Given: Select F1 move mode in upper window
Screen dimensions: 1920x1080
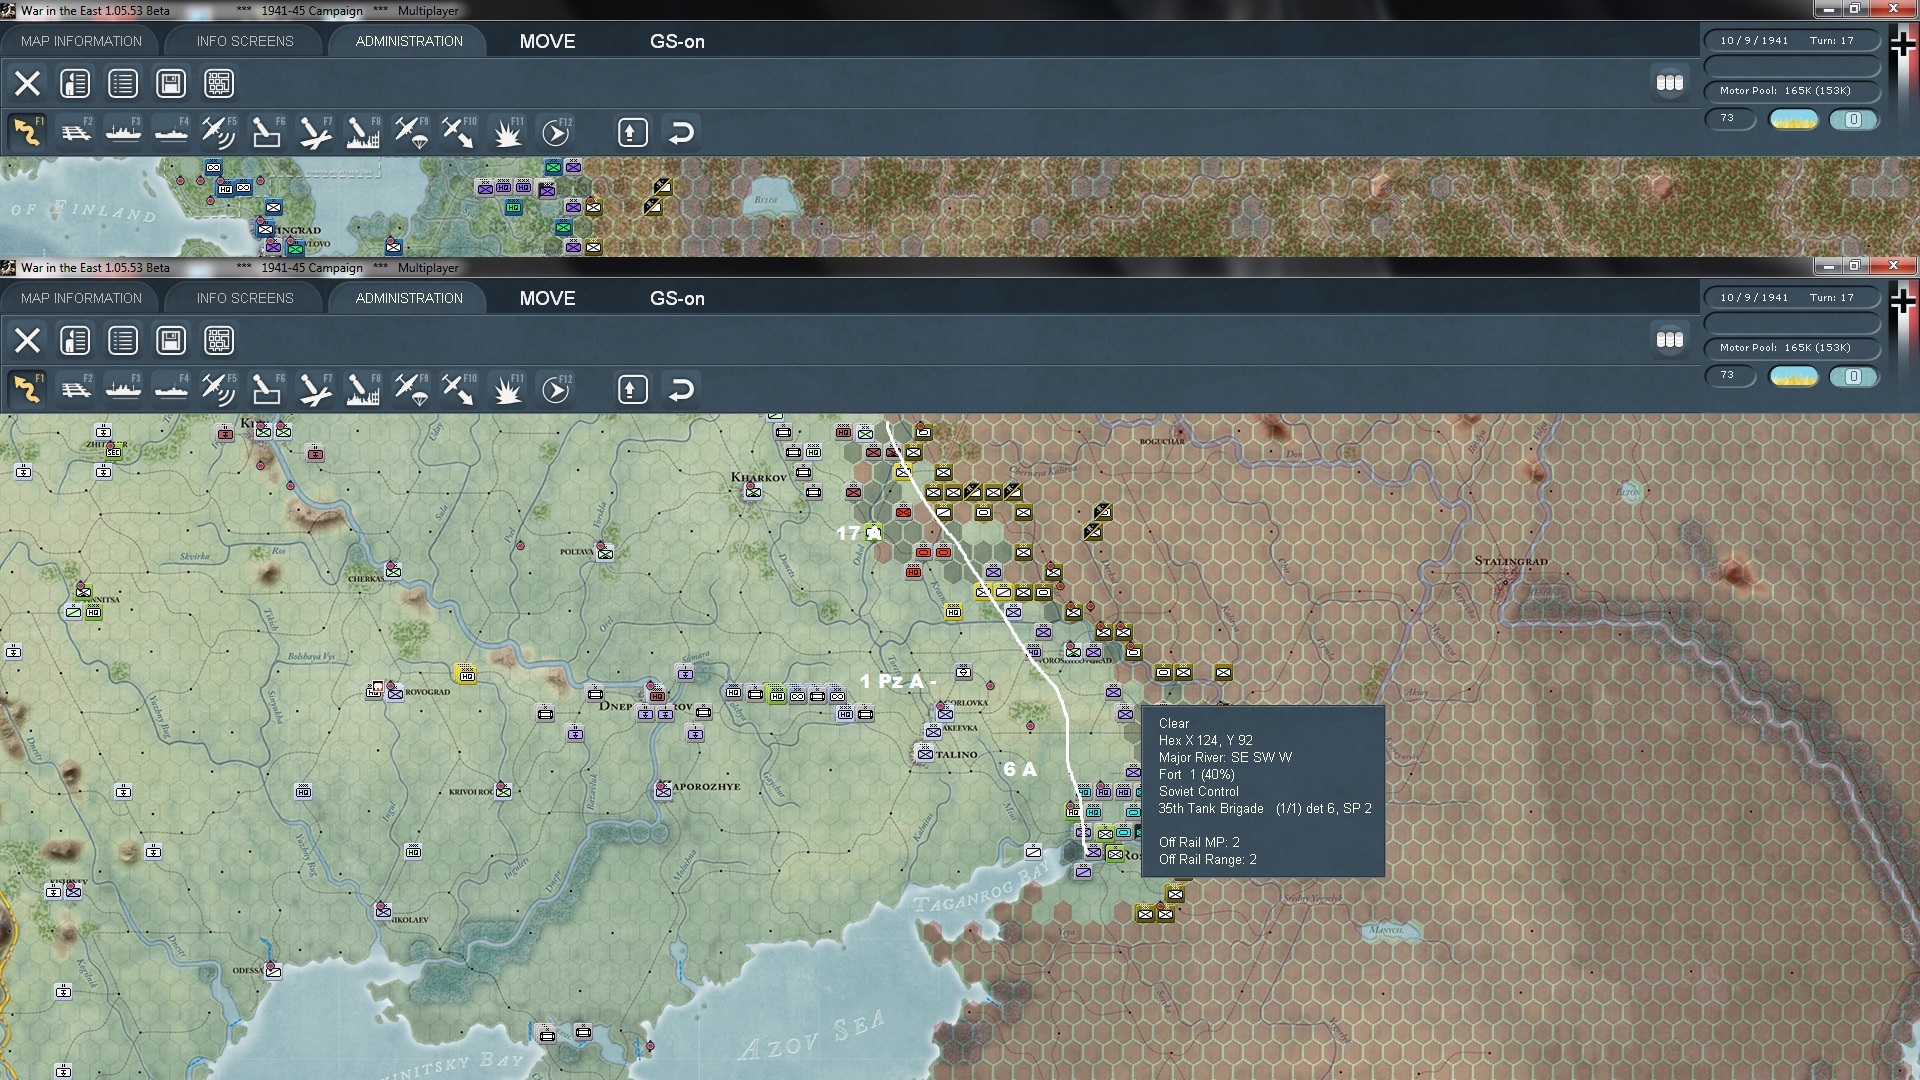Looking at the screenshot, I should point(27,132).
